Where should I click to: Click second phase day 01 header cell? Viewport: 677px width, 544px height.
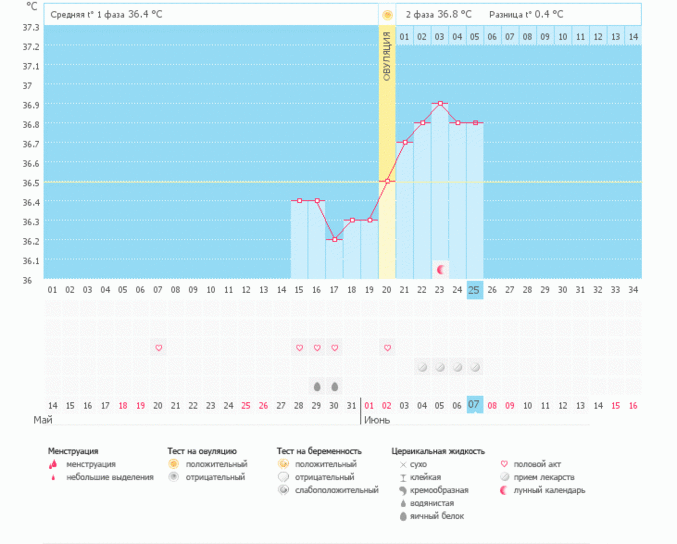(405, 37)
